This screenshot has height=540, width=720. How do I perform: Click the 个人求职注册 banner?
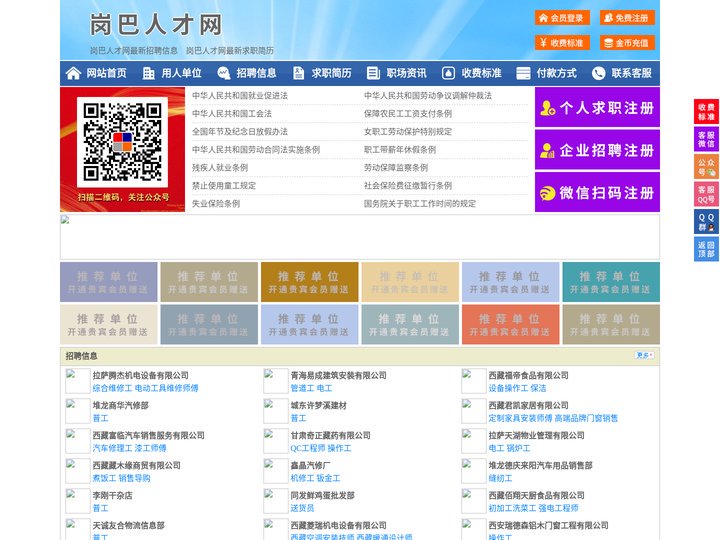coord(597,107)
